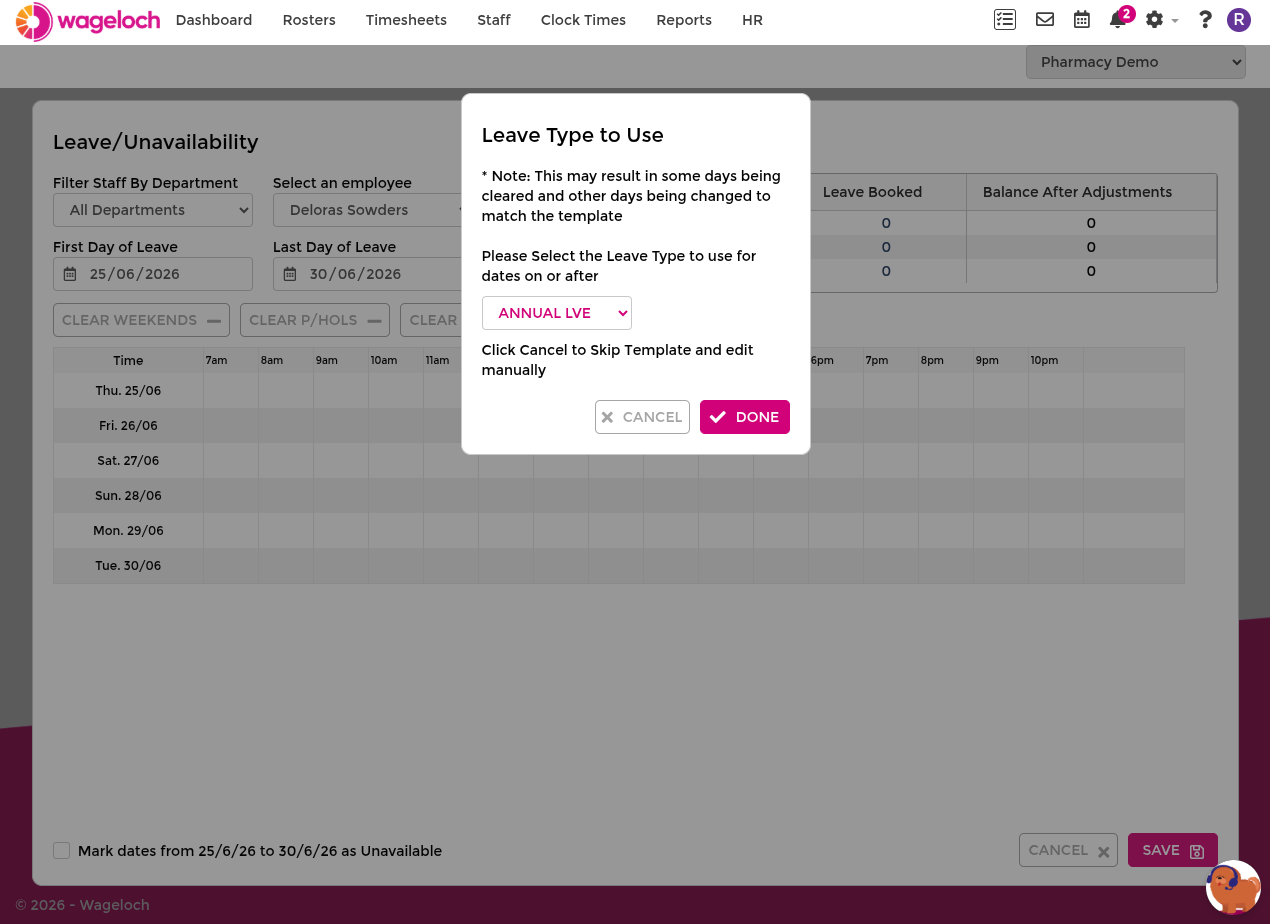
Task: Open the messages envelope icon
Action: 1045,19
